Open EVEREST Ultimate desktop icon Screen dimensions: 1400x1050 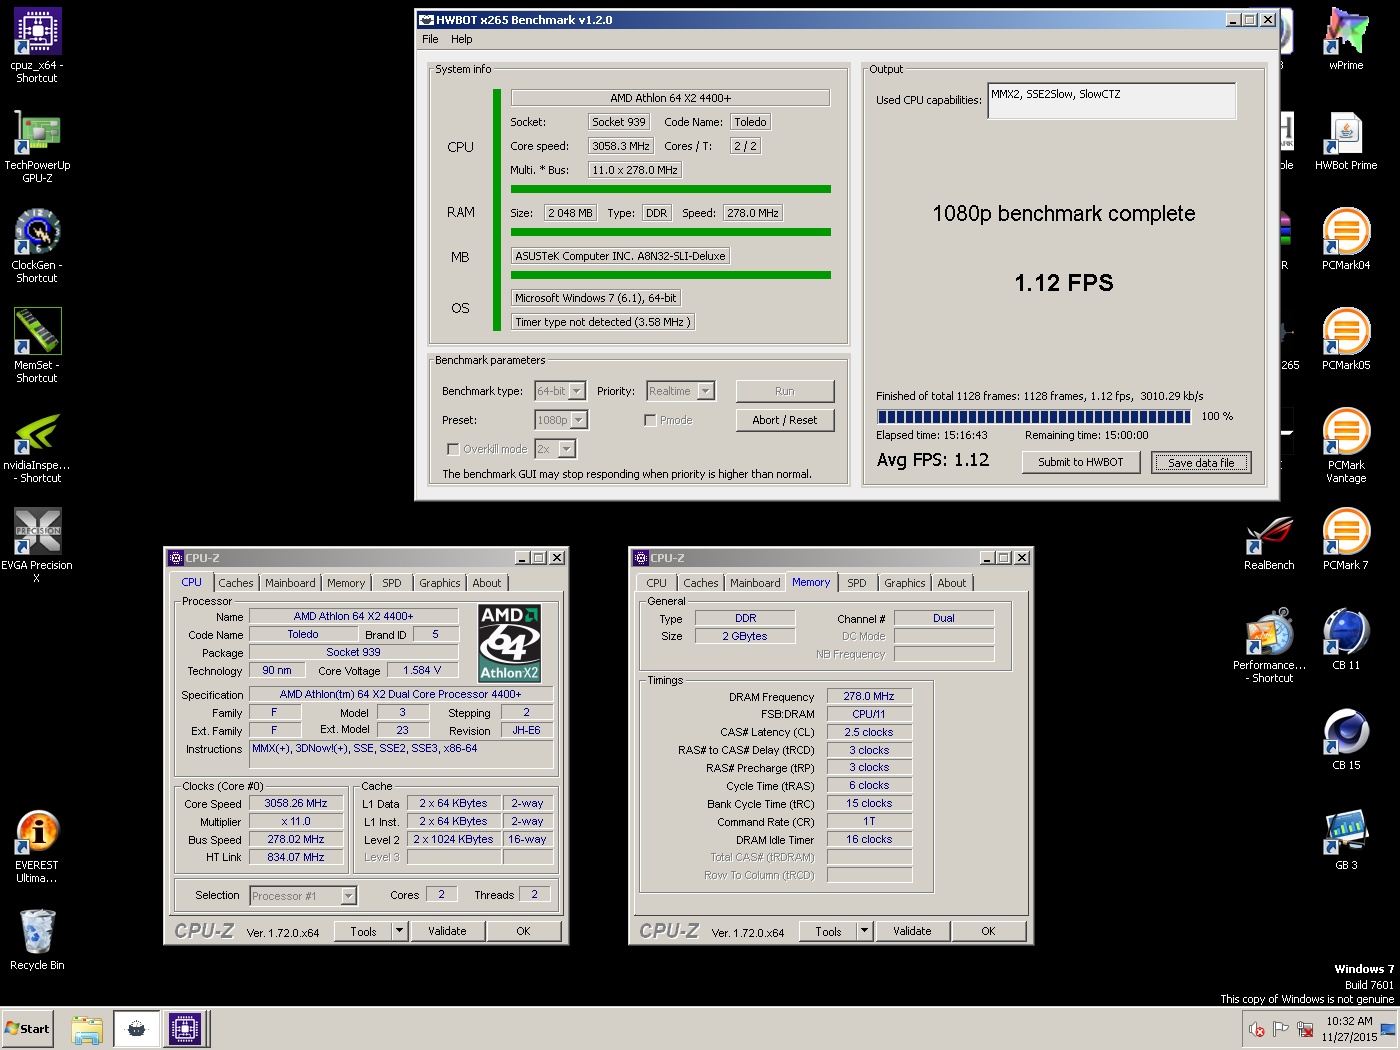37,846
